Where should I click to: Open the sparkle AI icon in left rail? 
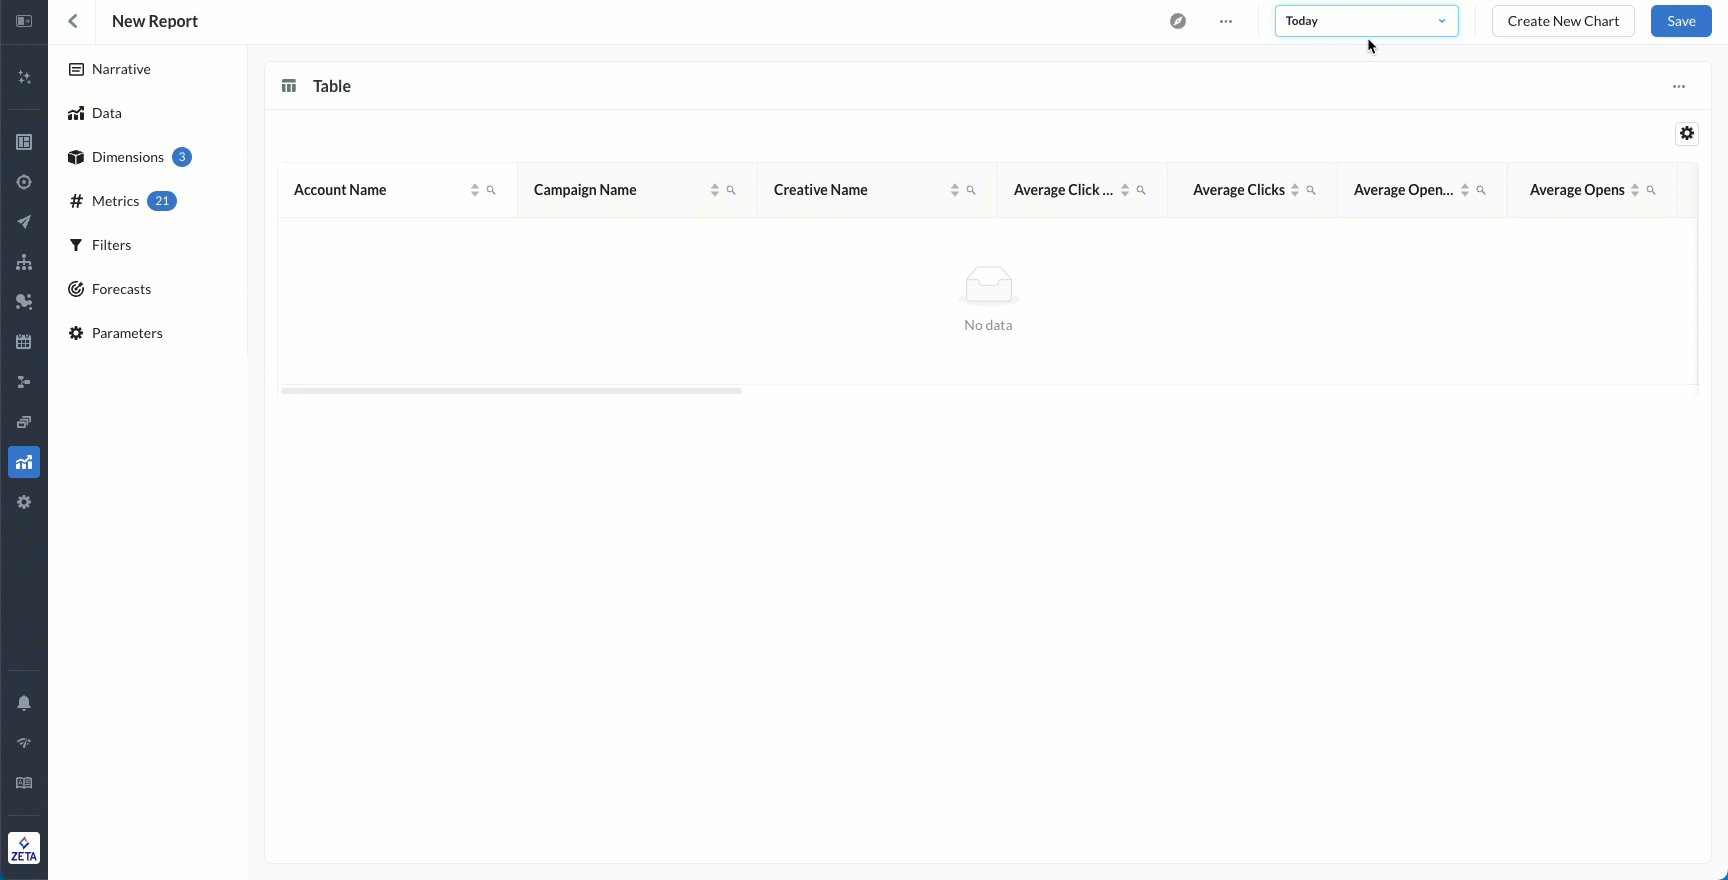point(24,77)
